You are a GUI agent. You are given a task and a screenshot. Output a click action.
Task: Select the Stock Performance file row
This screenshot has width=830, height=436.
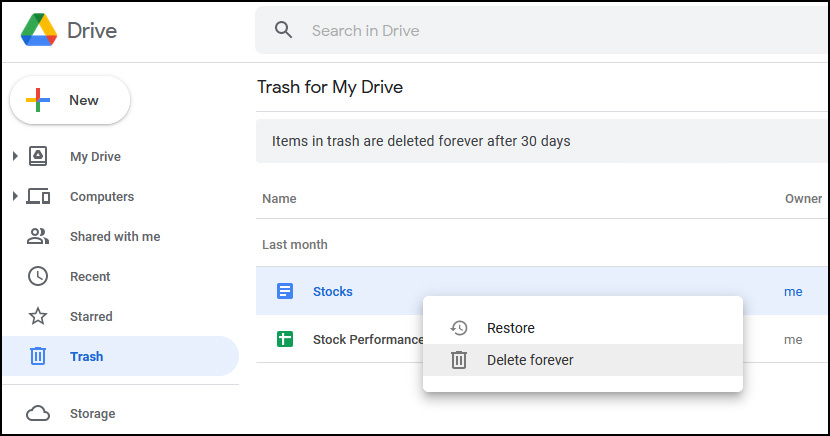click(x=542, y=339)
